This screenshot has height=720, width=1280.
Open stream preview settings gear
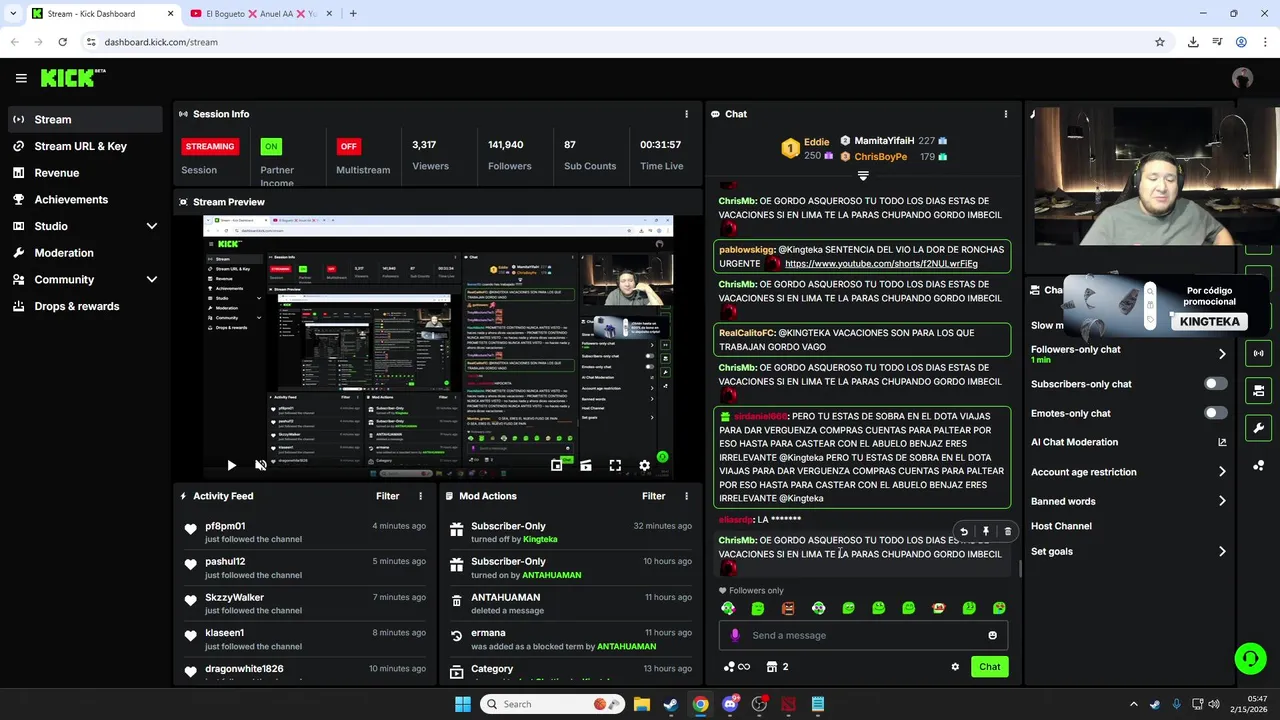point(644,465)
